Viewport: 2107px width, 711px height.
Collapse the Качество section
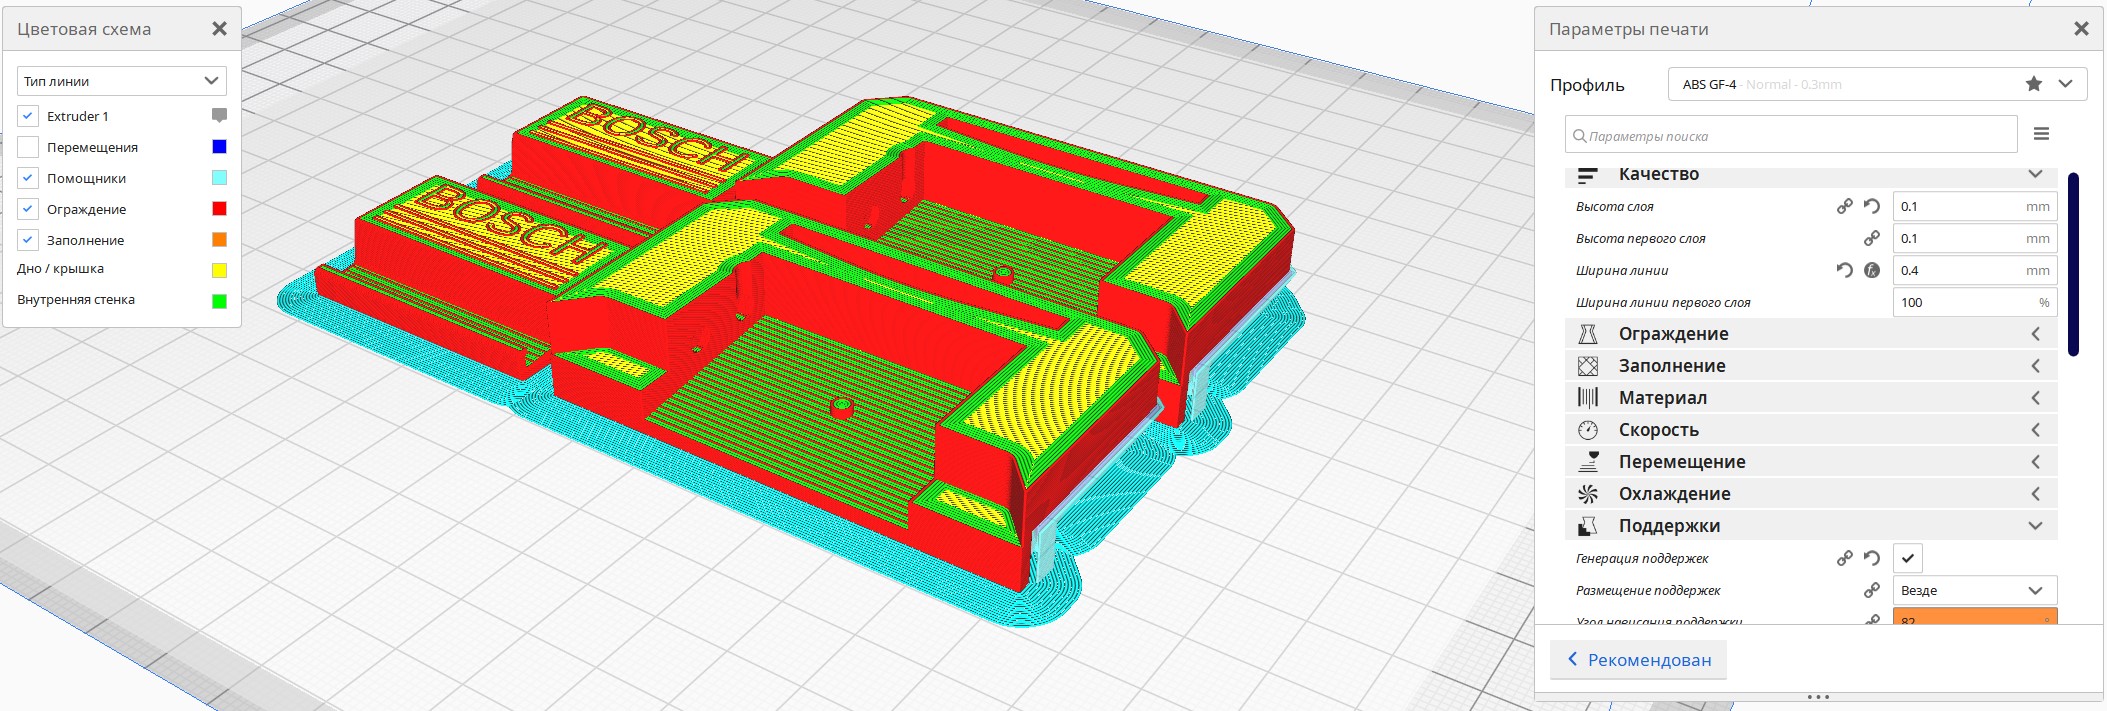coord(2035,174)
